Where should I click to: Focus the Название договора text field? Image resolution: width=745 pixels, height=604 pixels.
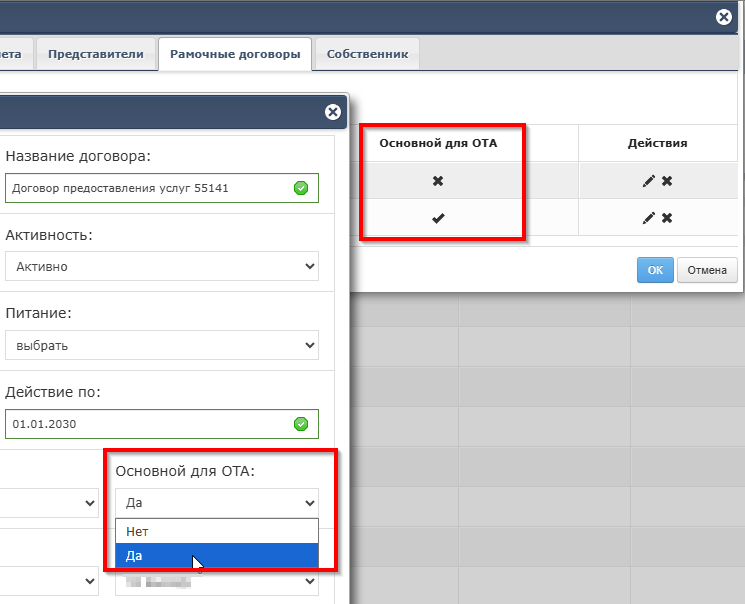pyautogui.click(x=150, y=188)
